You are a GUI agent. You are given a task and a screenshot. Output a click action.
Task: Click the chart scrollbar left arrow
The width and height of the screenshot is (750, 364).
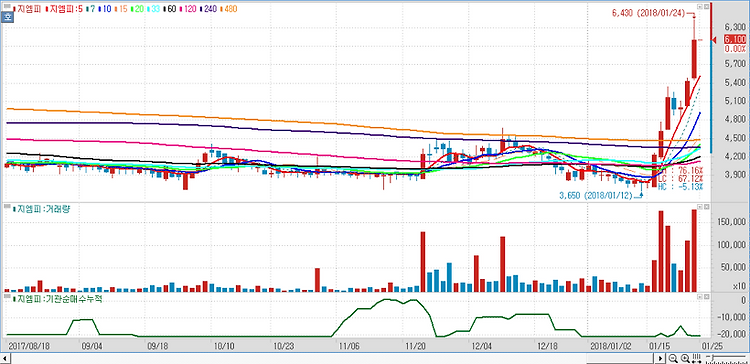coord(5,358)
